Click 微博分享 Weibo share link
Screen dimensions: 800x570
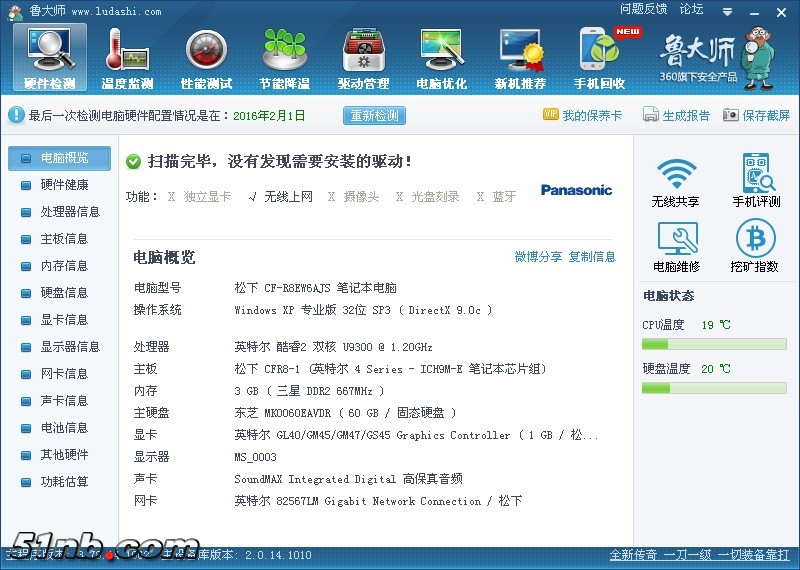[538, 257]
